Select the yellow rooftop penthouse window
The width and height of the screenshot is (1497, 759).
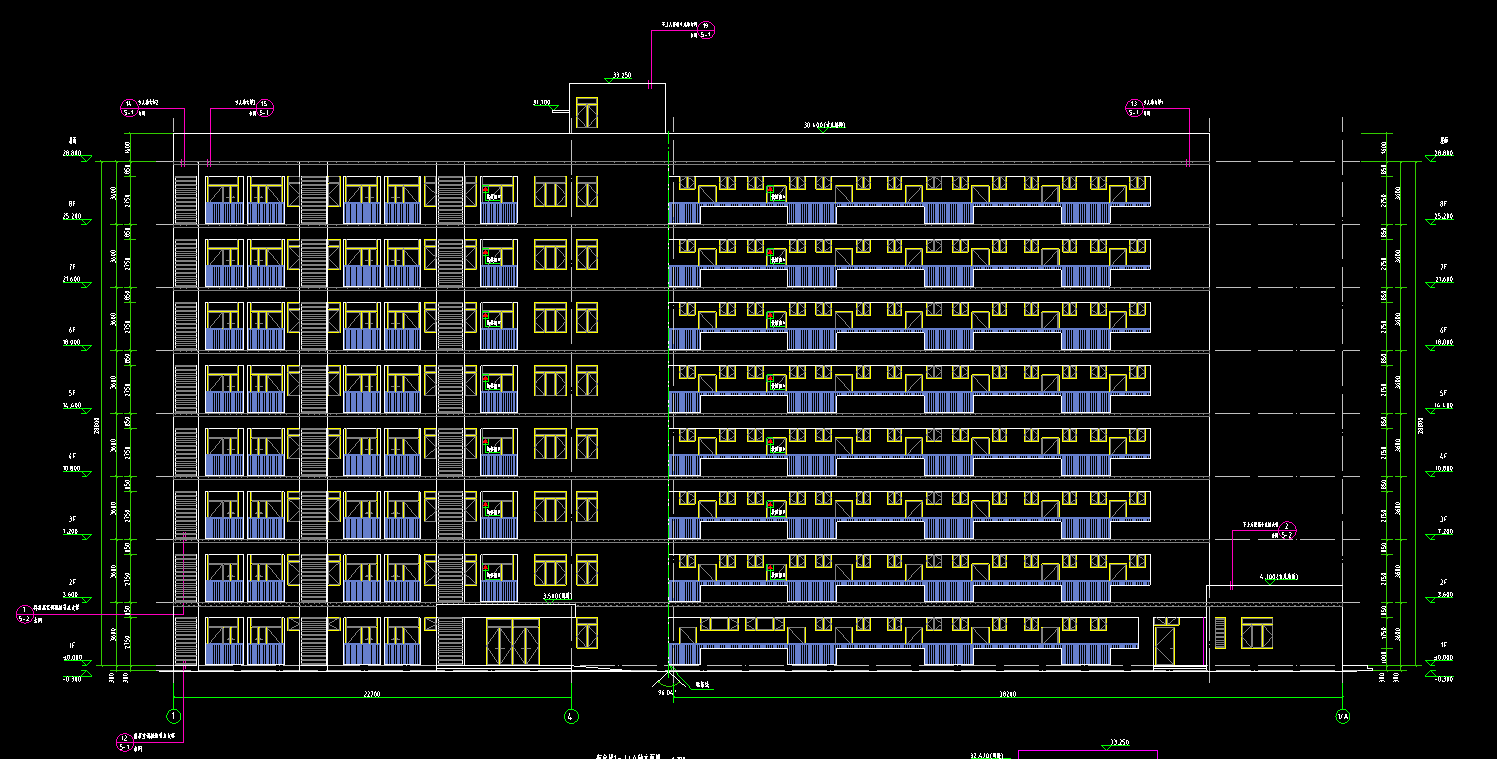pyautogui.click(x=586, y=113)
